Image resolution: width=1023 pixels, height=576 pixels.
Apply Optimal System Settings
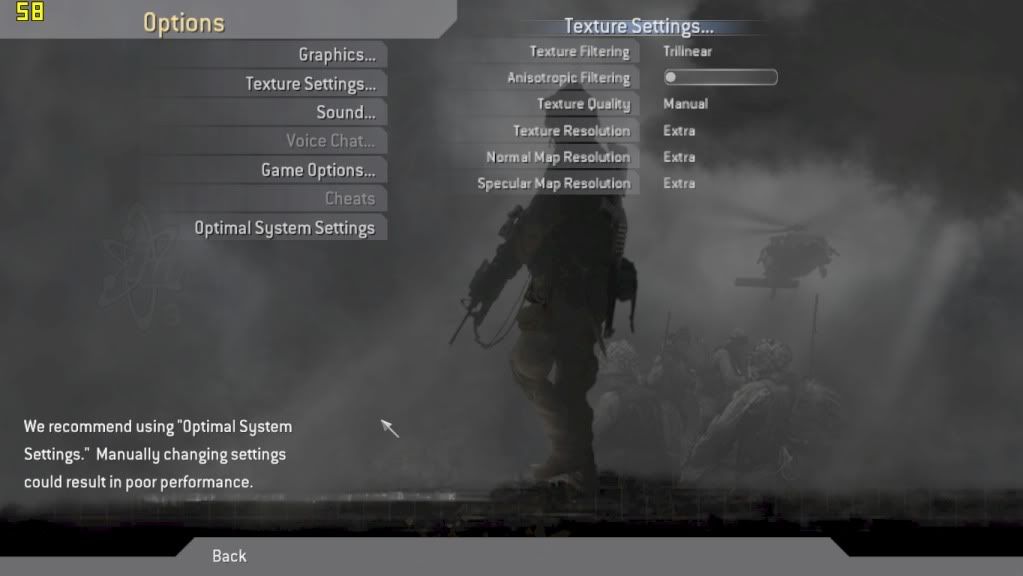coord(285,228)
